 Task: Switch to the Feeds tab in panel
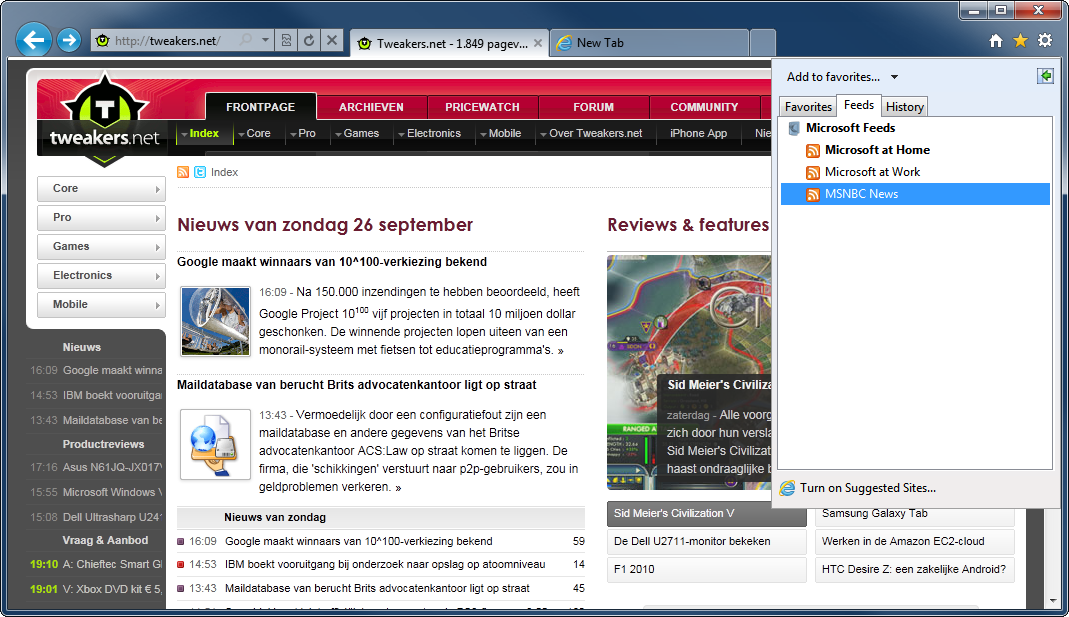coord(858,105)
